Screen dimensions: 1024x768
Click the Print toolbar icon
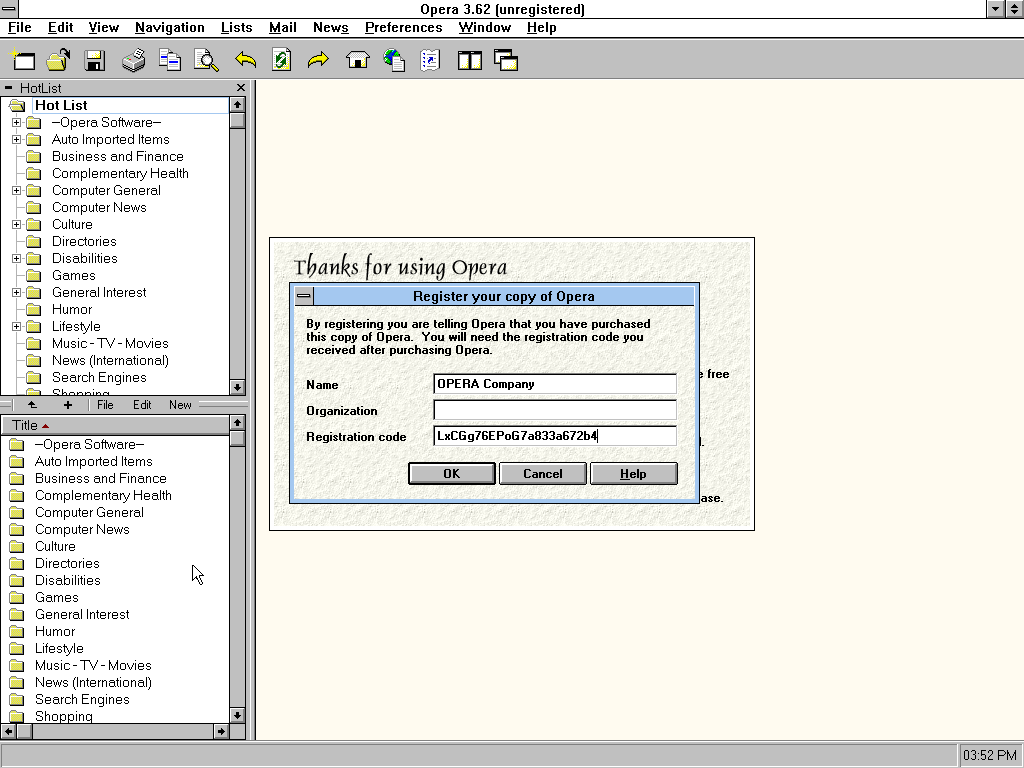(133, 60)
